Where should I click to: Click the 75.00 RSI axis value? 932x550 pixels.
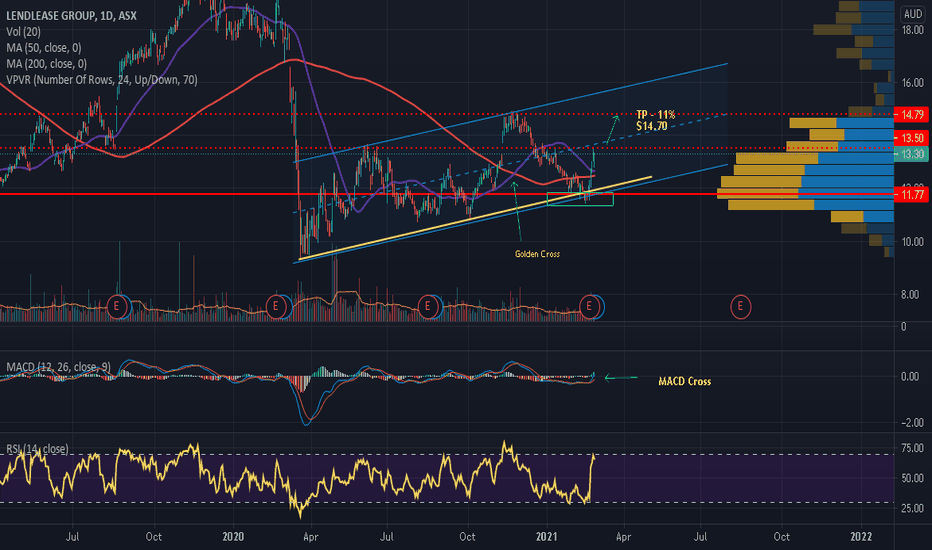pyautogui.click(x=912, y=448)
